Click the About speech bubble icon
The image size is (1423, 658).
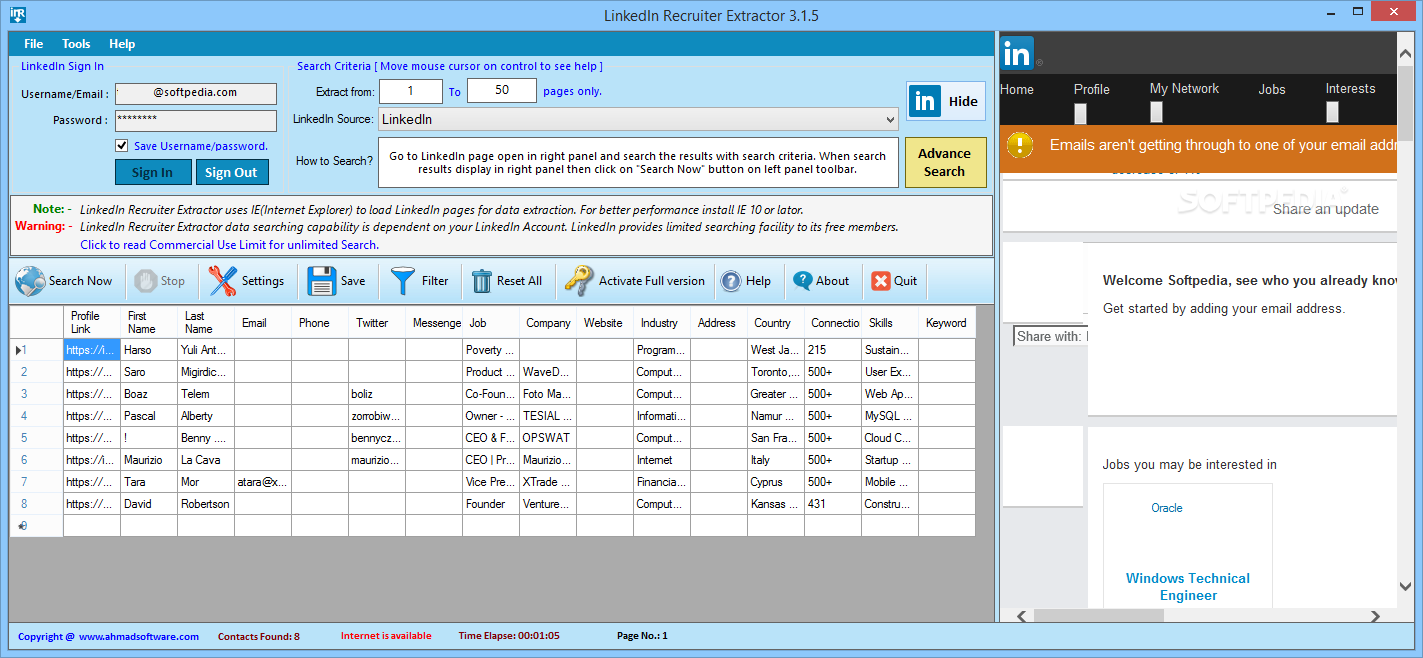point(803,281)
